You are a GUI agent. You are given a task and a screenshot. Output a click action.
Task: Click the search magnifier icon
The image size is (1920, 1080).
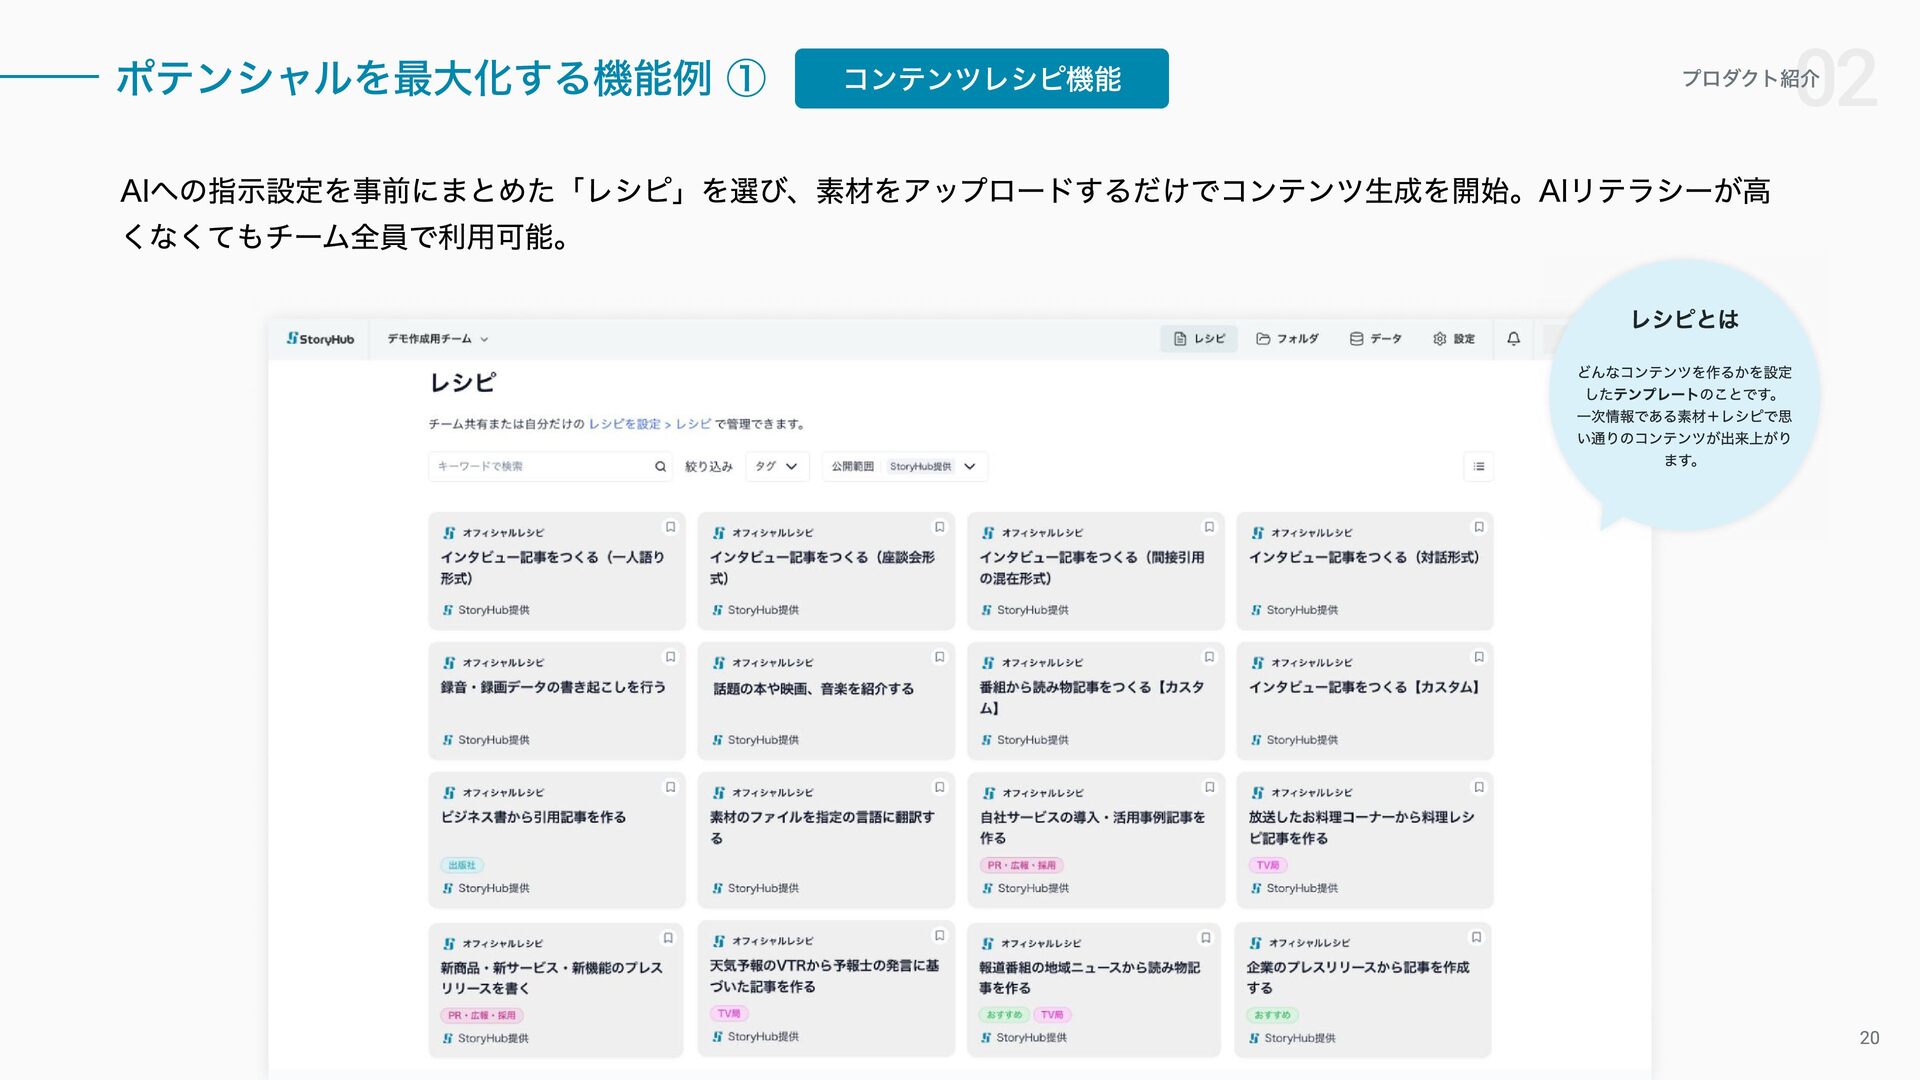point(660,467)
